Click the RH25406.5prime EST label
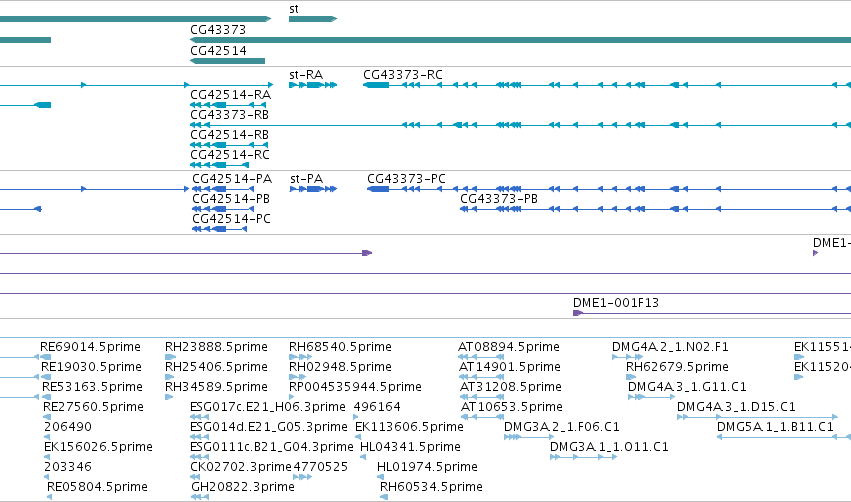The height and width of the screenshot is (502, 851). coord(216,367)
